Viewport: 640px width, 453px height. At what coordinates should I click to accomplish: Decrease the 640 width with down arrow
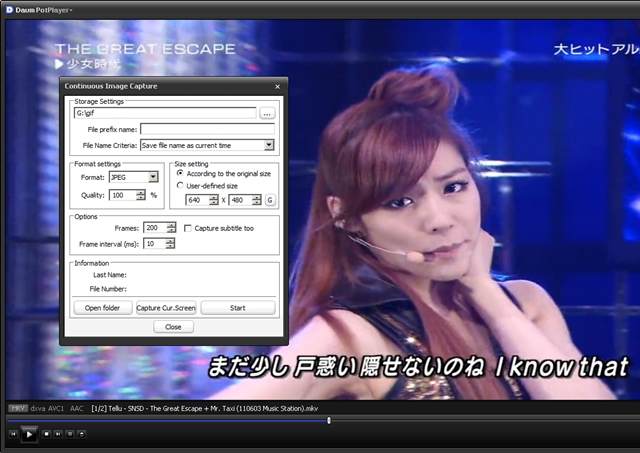(214, 202)
